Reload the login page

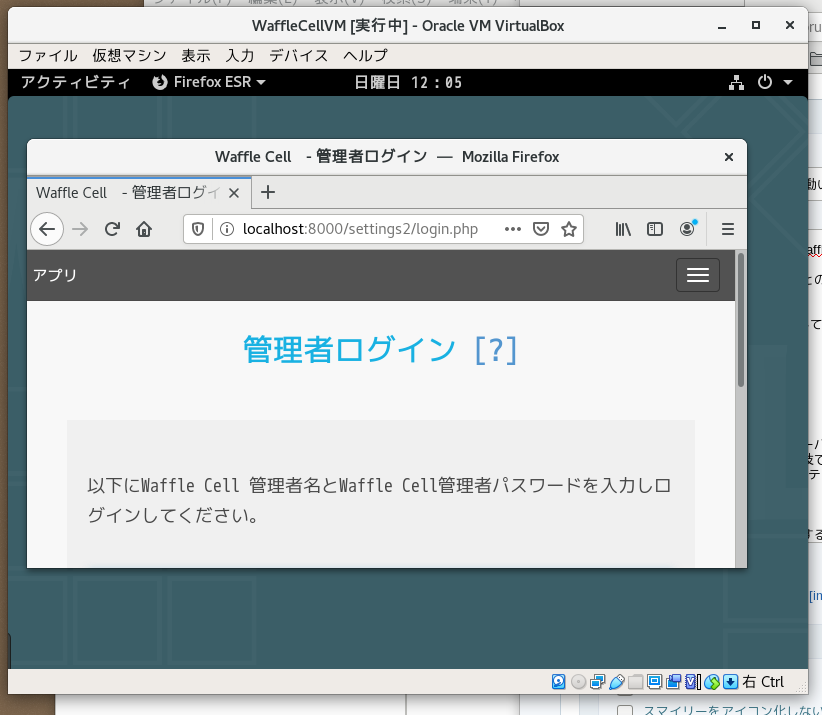[x=112, y=229]
